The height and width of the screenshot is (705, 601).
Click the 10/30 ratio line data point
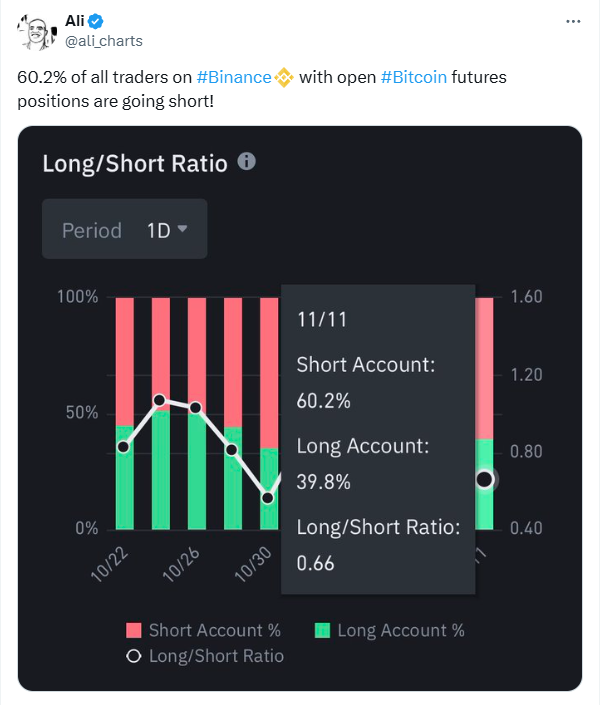pos(268,497)
